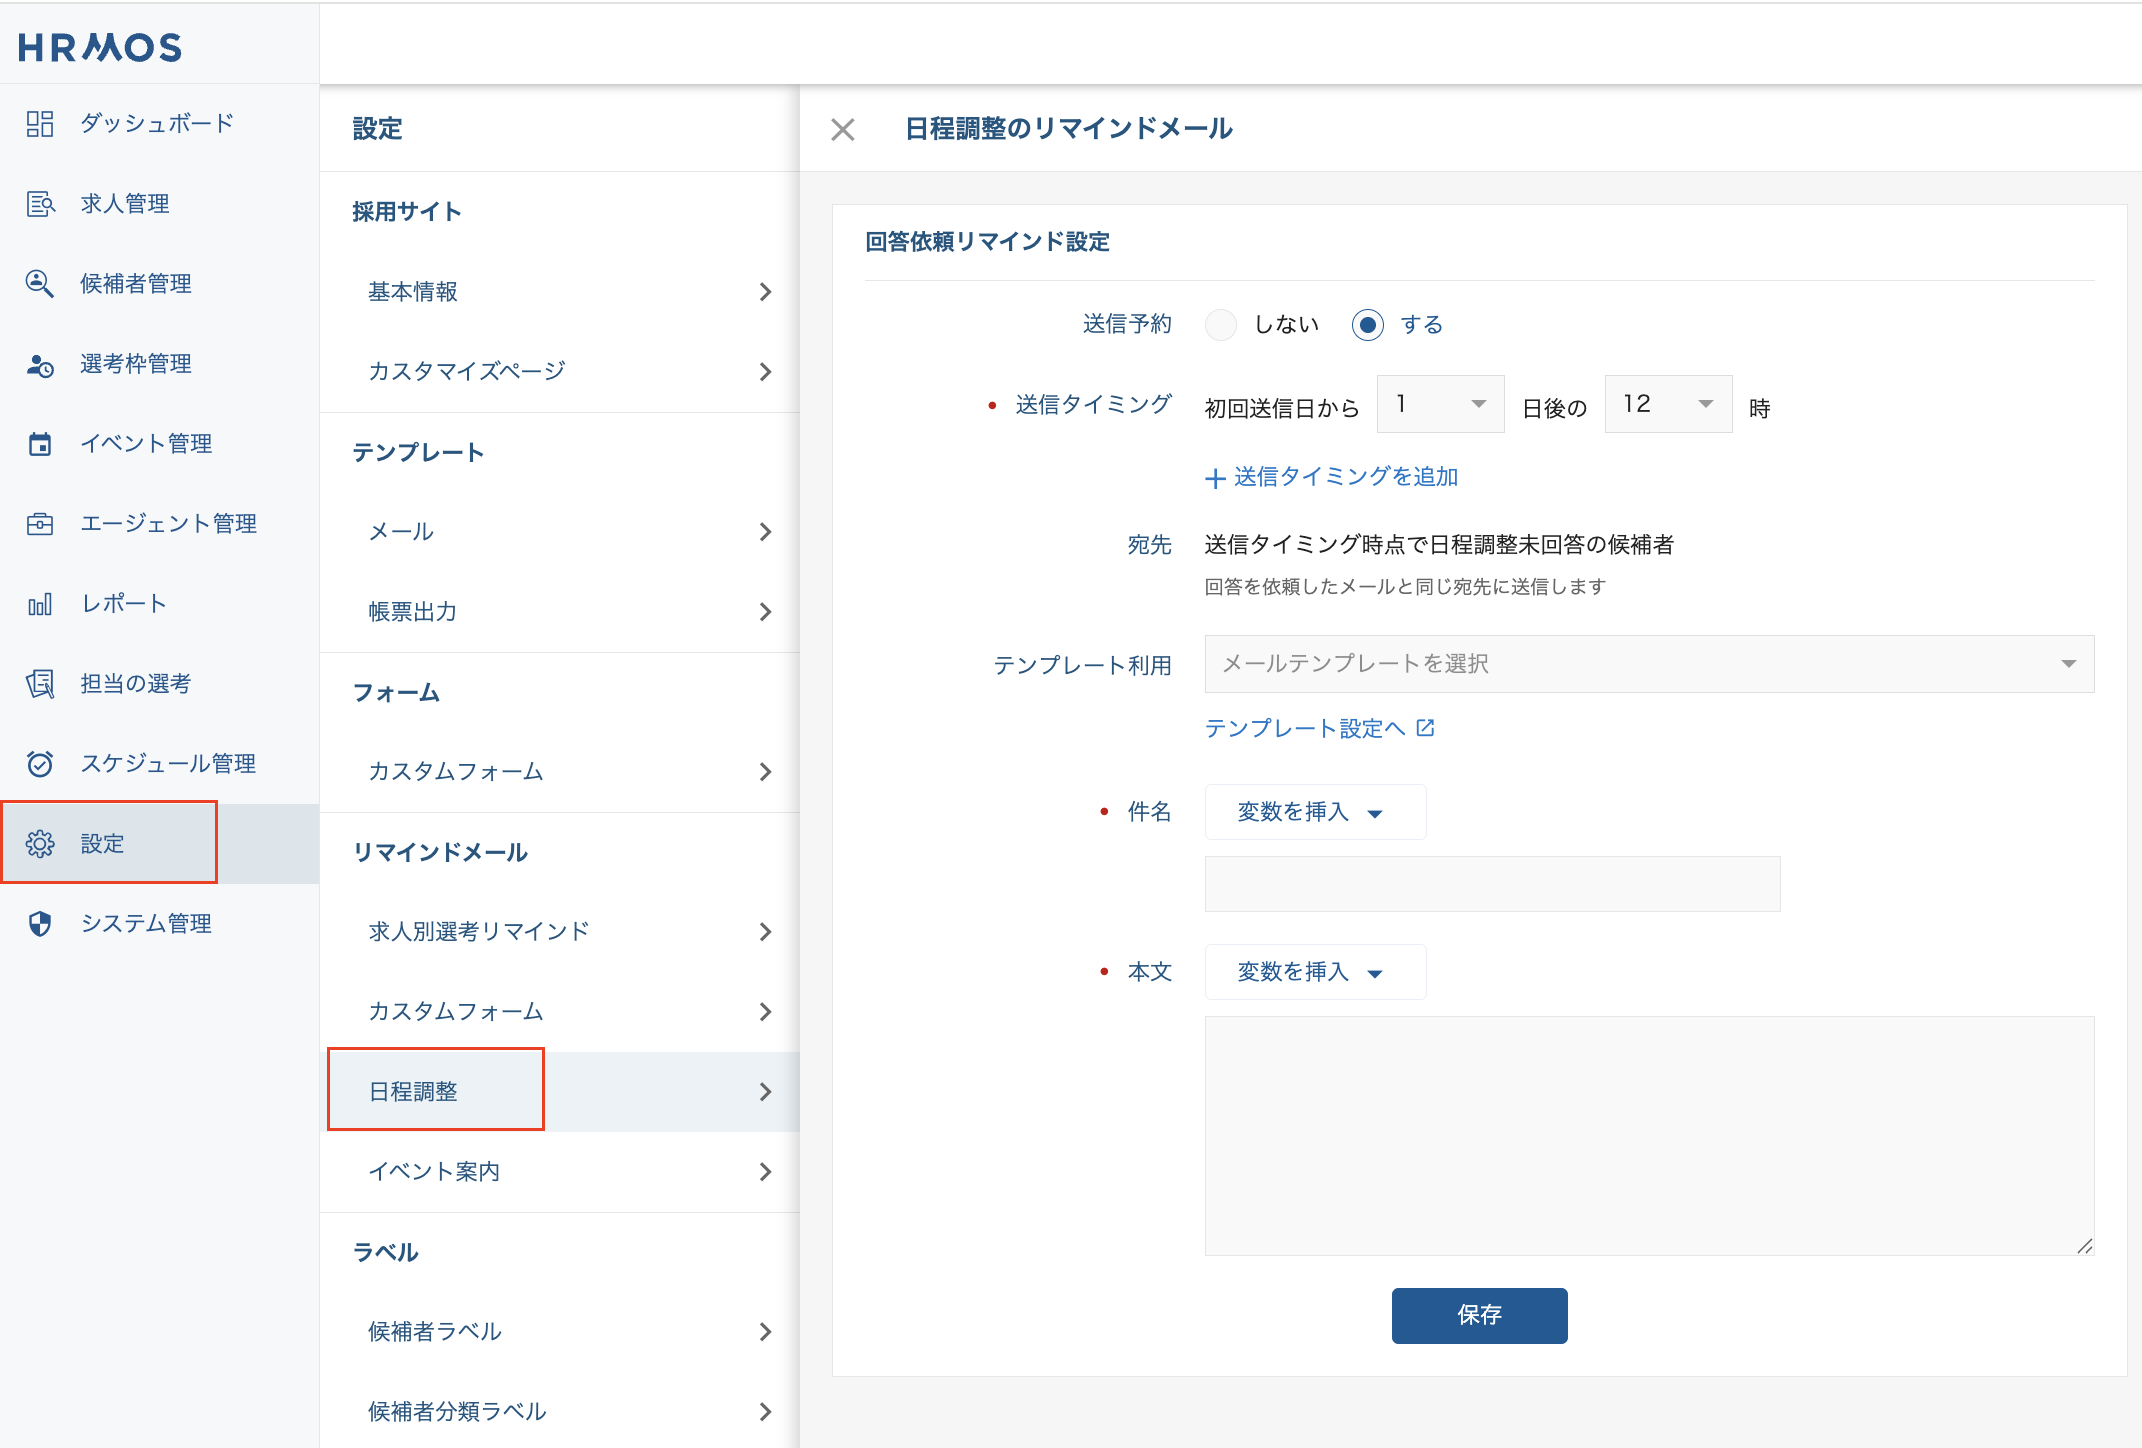Click the Dashboard grid icon
Viewport: 2142px width, 1448px height.
40,124
